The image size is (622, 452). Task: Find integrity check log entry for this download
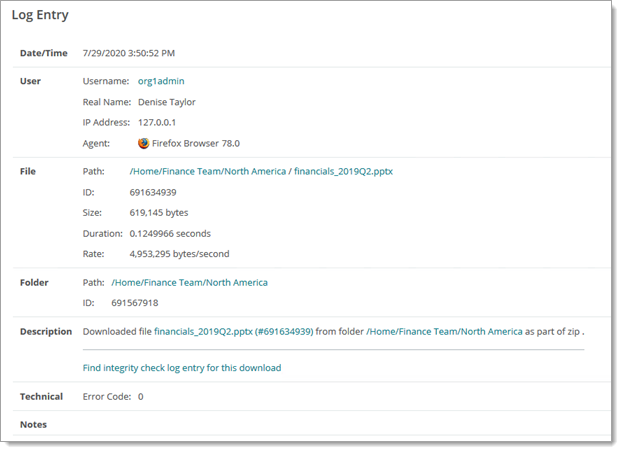(181, 368)
